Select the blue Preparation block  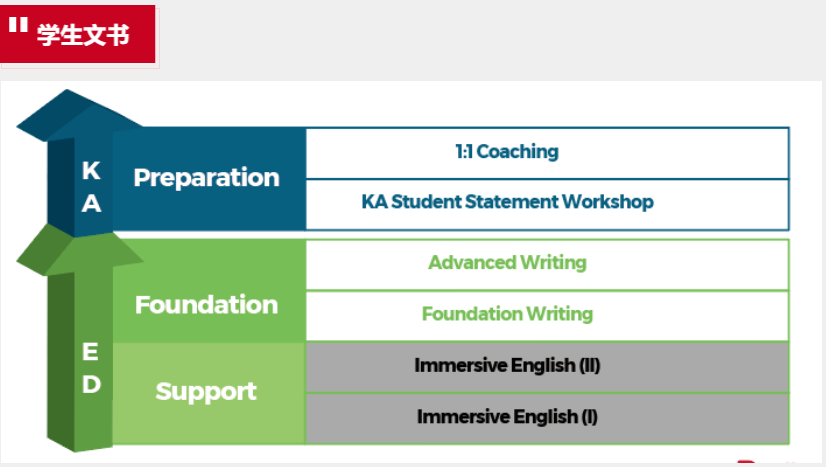(x=207, y=178)
